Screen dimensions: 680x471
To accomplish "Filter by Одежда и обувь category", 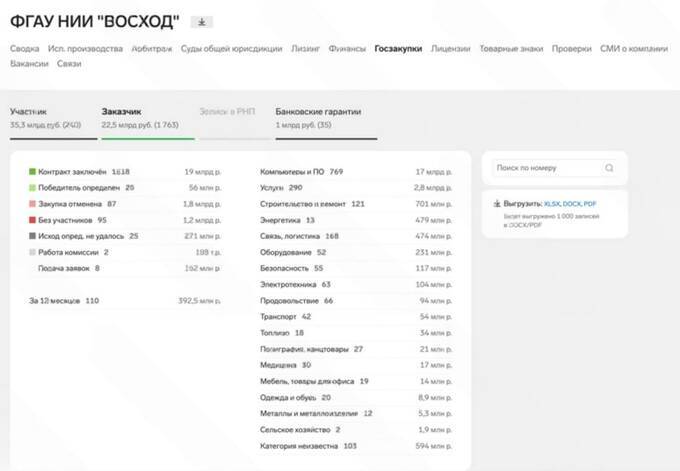I will [356, 397].
